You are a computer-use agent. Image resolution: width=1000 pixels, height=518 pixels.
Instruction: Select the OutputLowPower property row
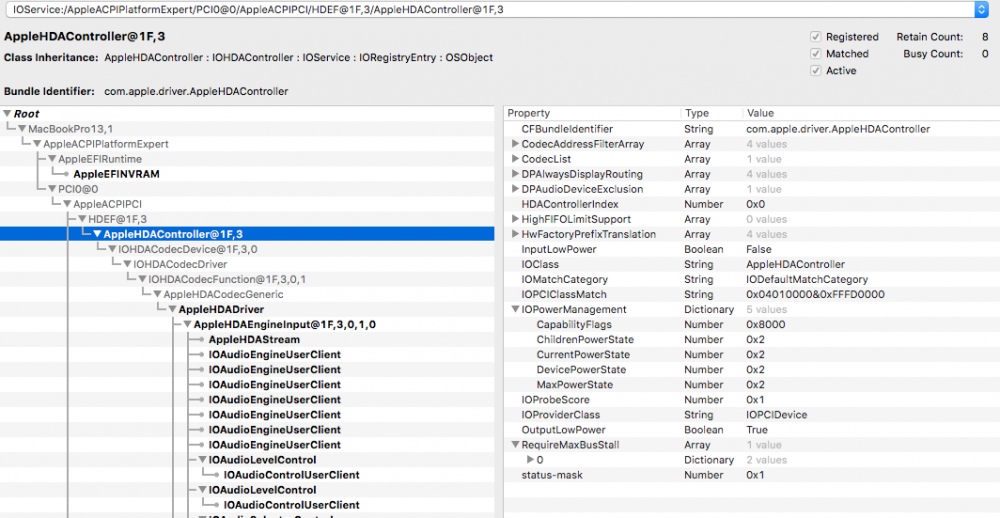coord(751,430)
